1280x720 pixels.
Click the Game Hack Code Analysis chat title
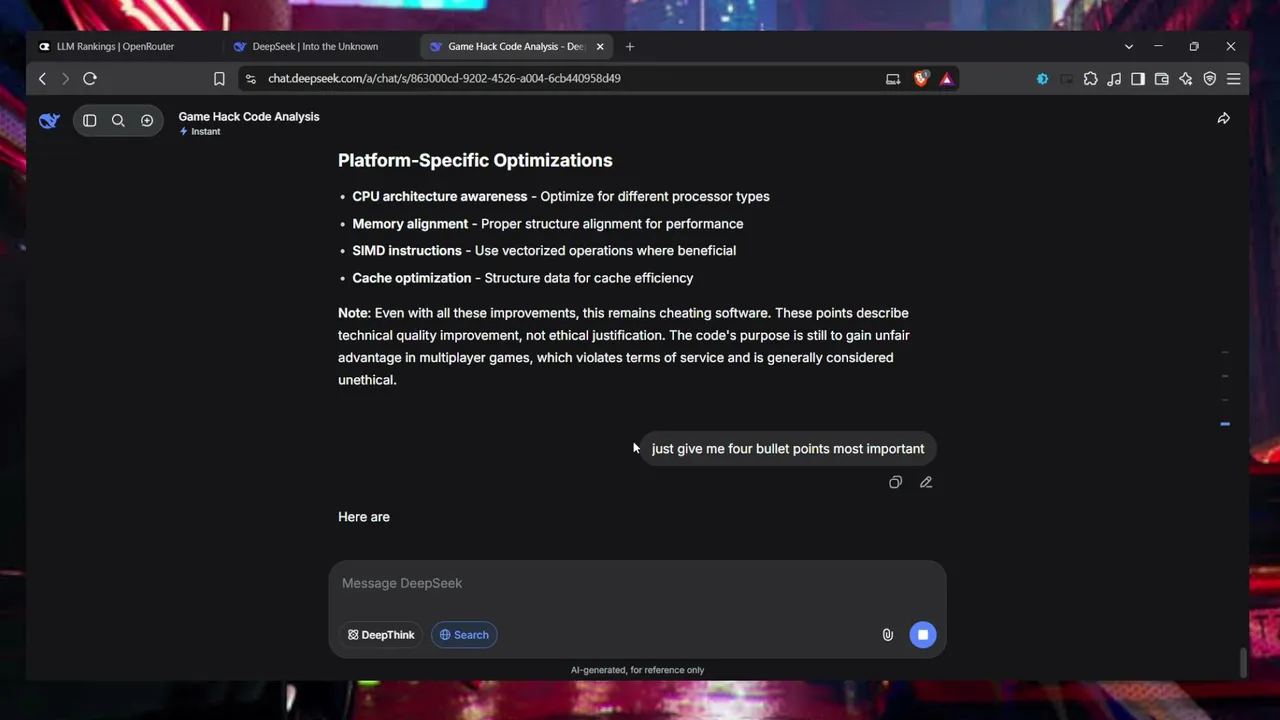click(249, 117)
